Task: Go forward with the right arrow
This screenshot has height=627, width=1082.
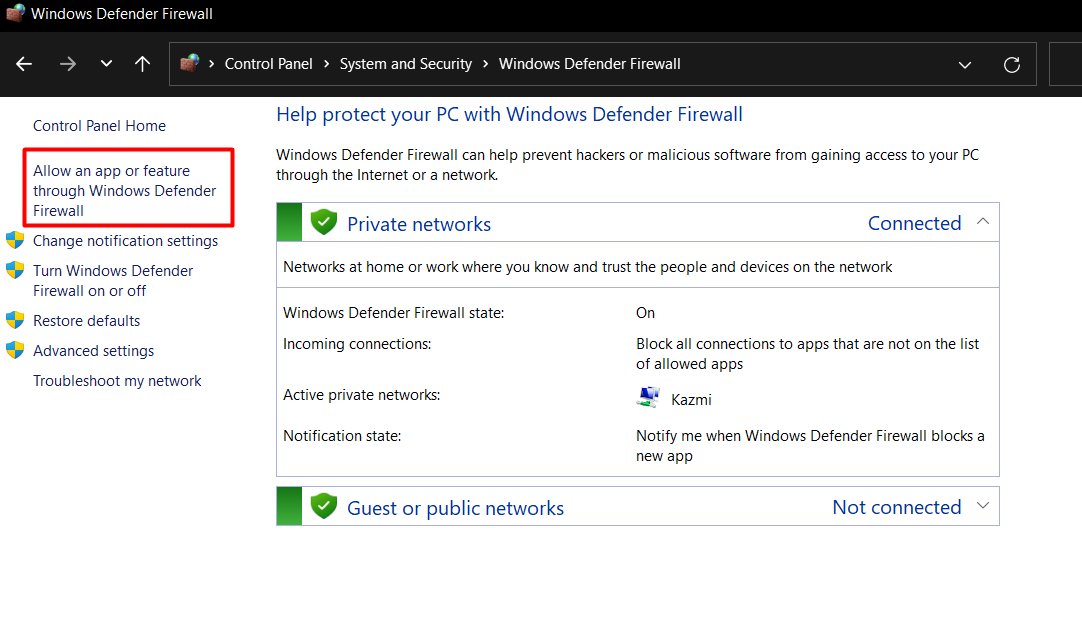Action: pyautogui.click(x=68, y=64)
